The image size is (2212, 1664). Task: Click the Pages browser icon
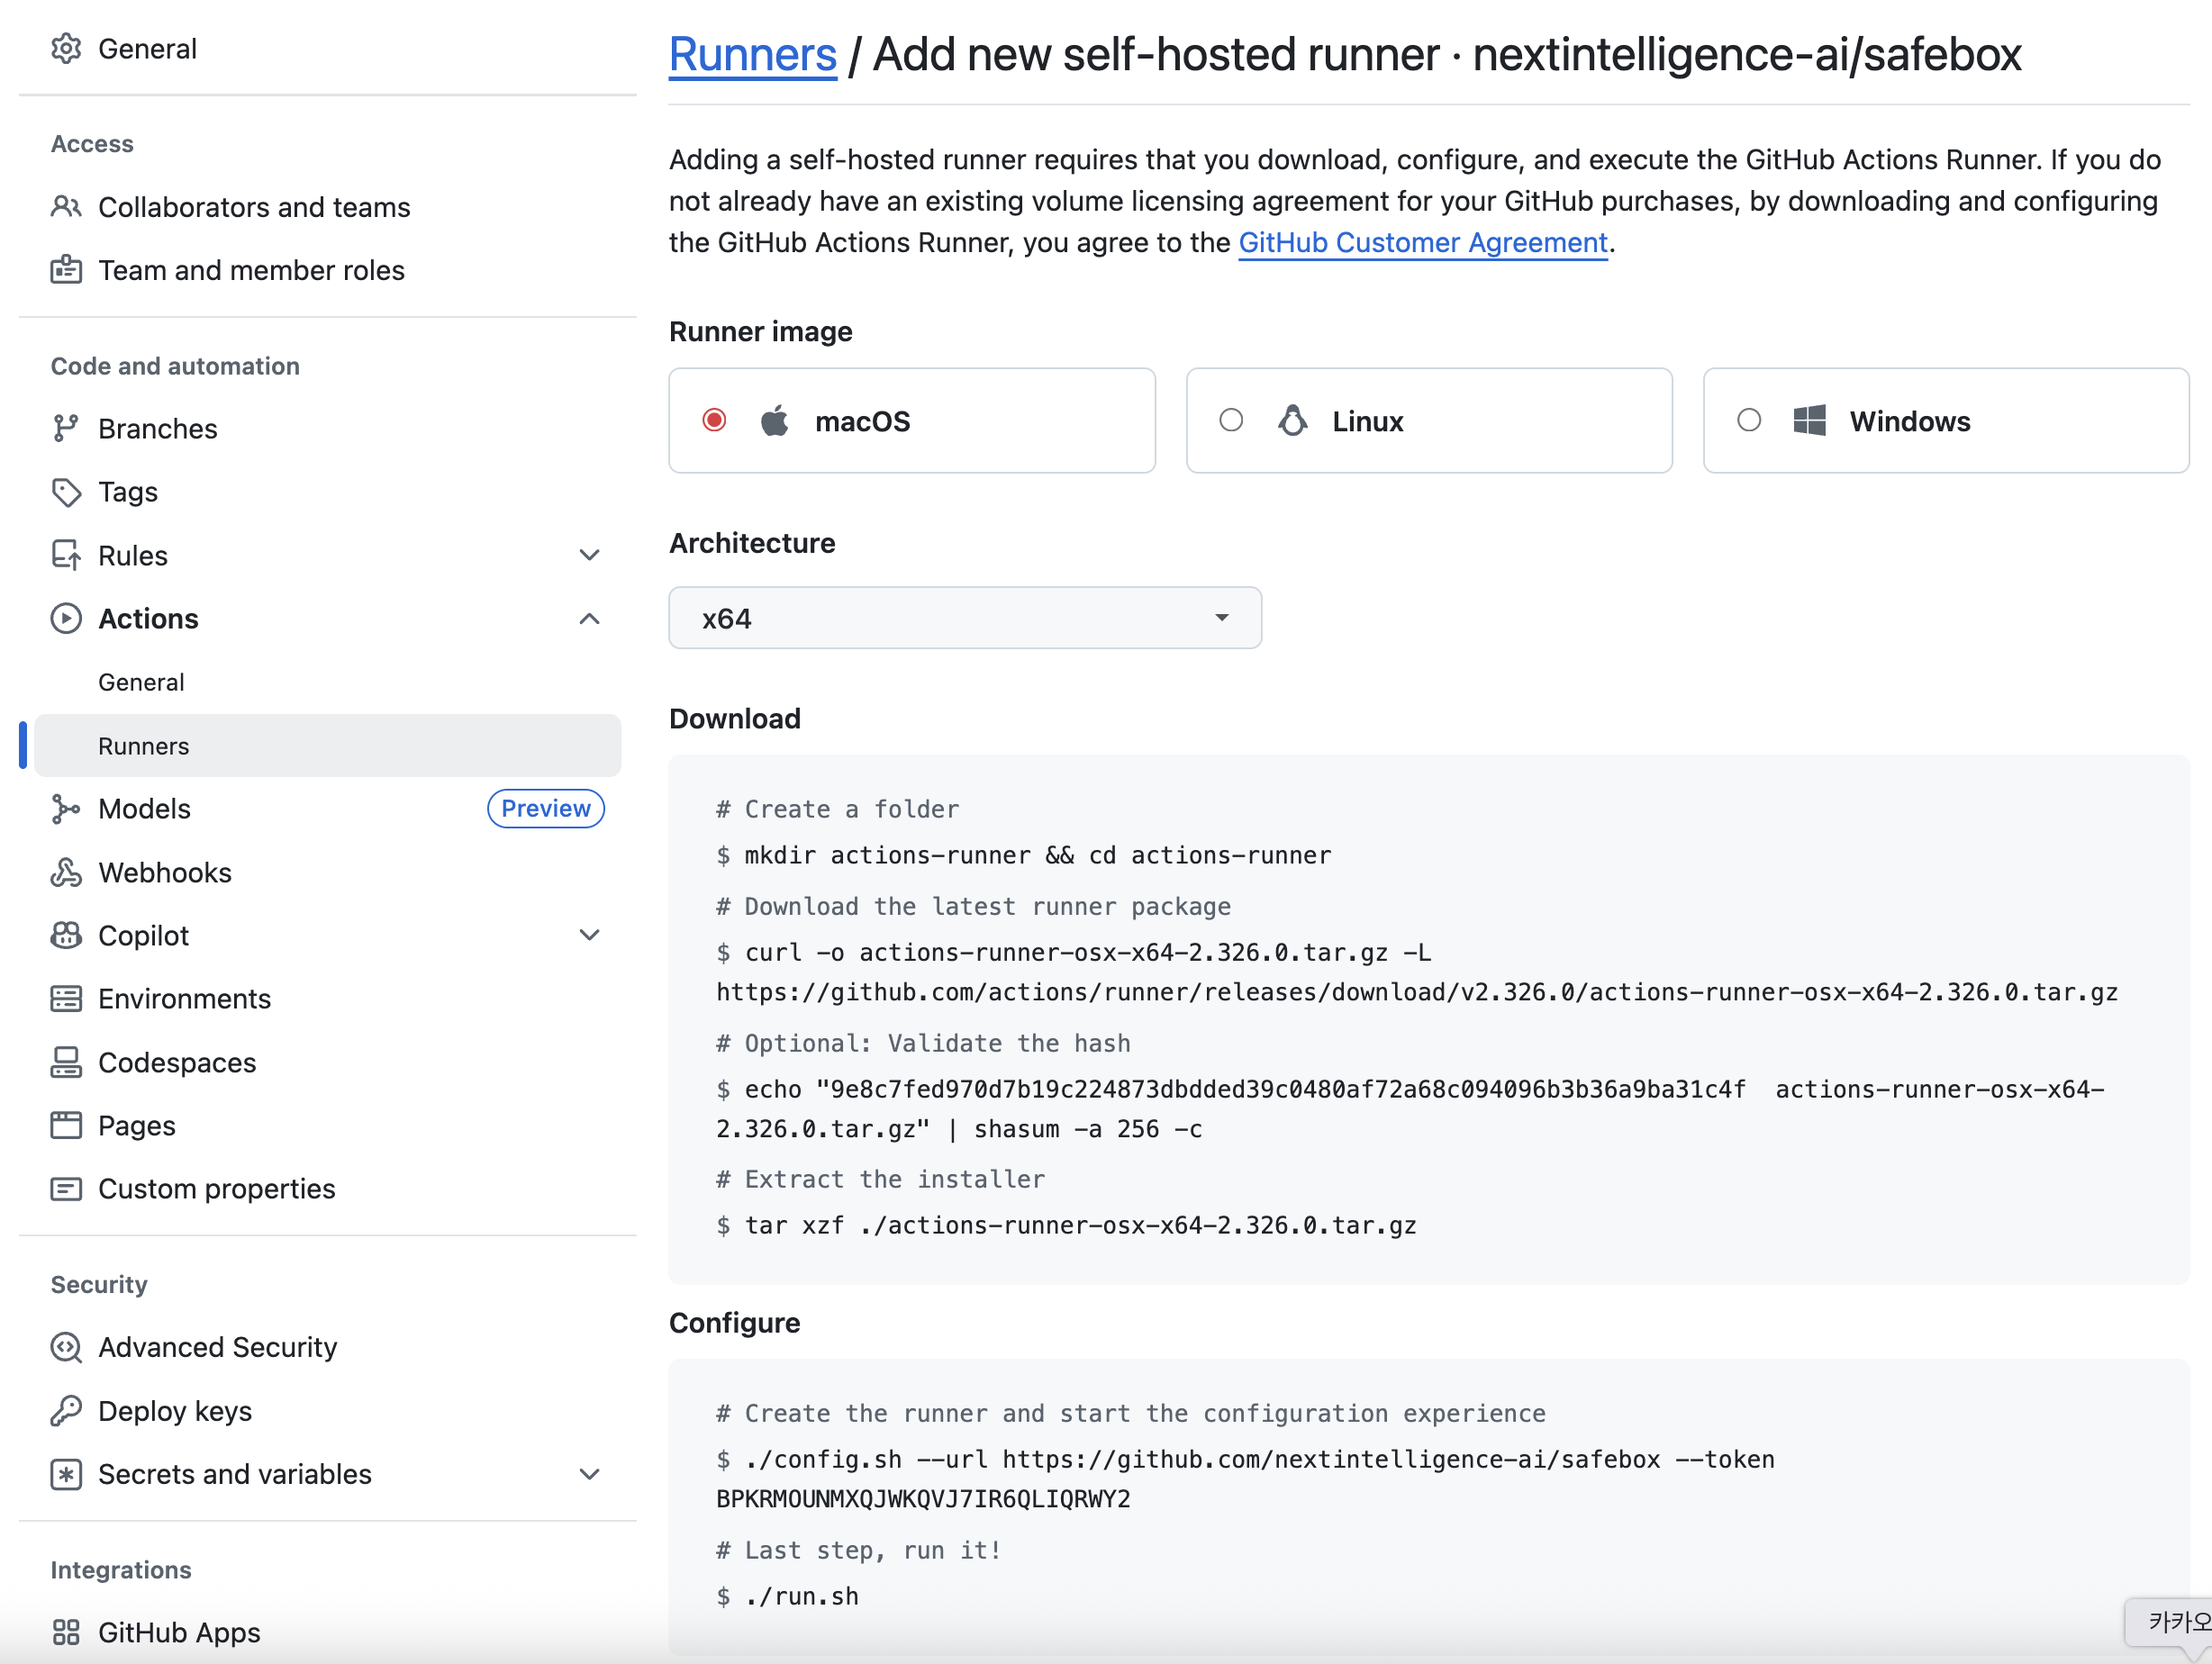(x=66, y=1125)
